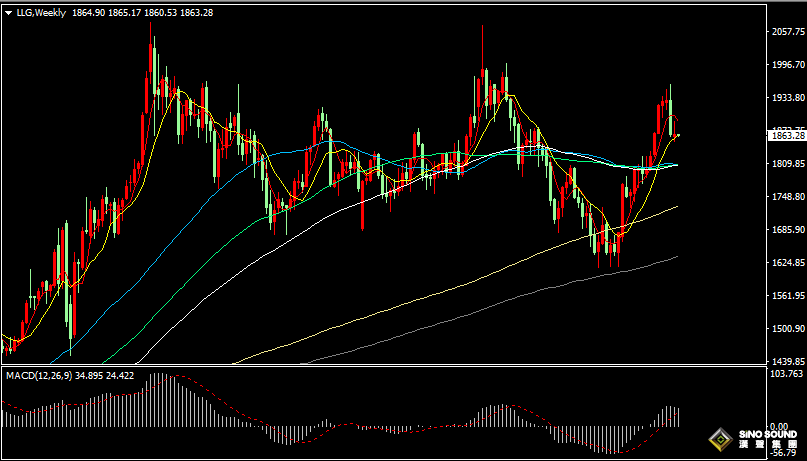This screenshot has width=807, height=461.
Task: Click the 0.00 level on MACD scale
Action: click(x=780, y=427)
